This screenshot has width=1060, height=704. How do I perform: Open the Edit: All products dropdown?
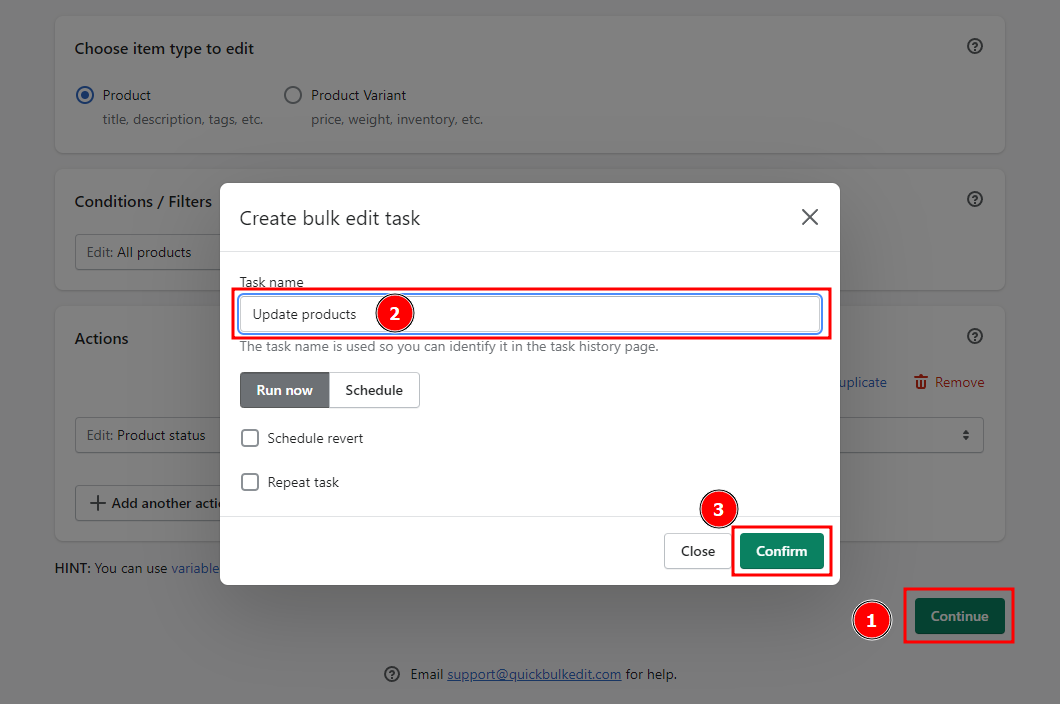tap(146, 252)
